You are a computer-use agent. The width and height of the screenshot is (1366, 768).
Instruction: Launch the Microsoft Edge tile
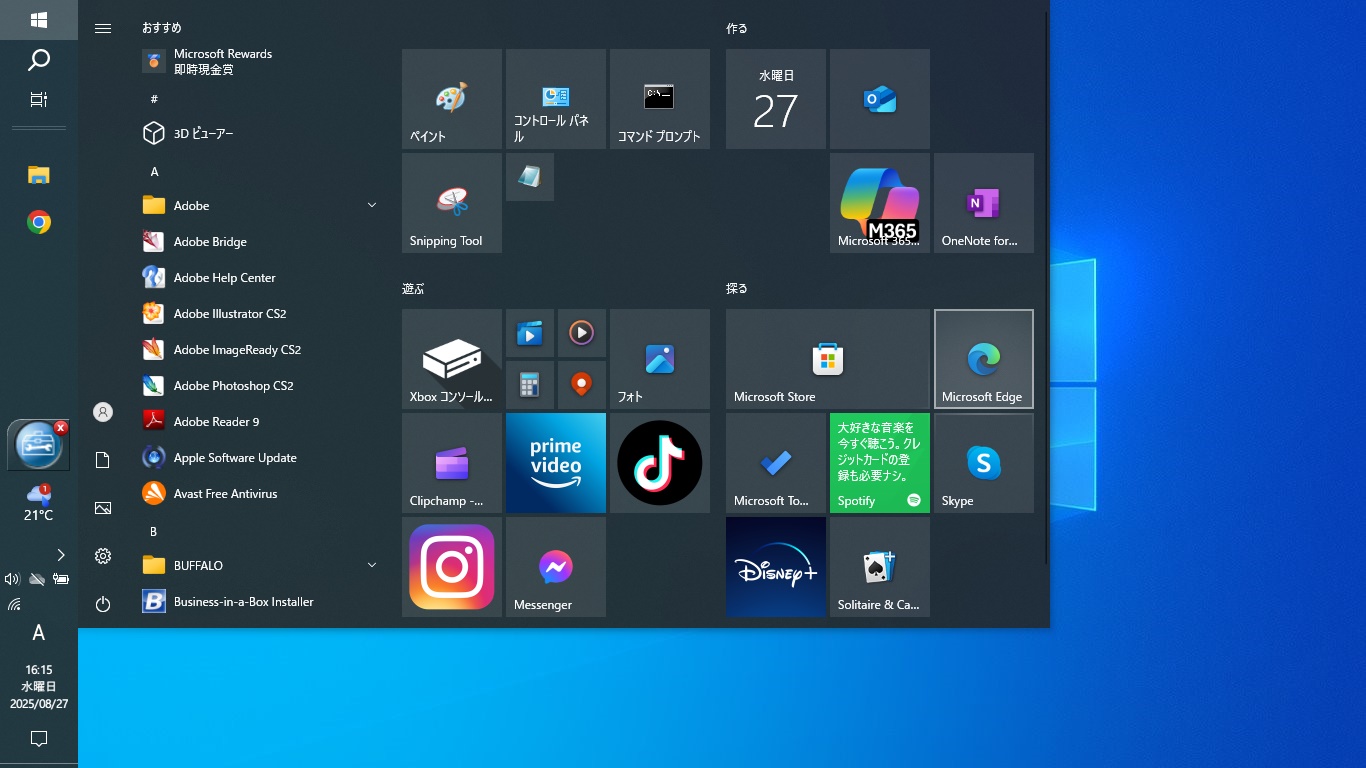pos(984,359)
